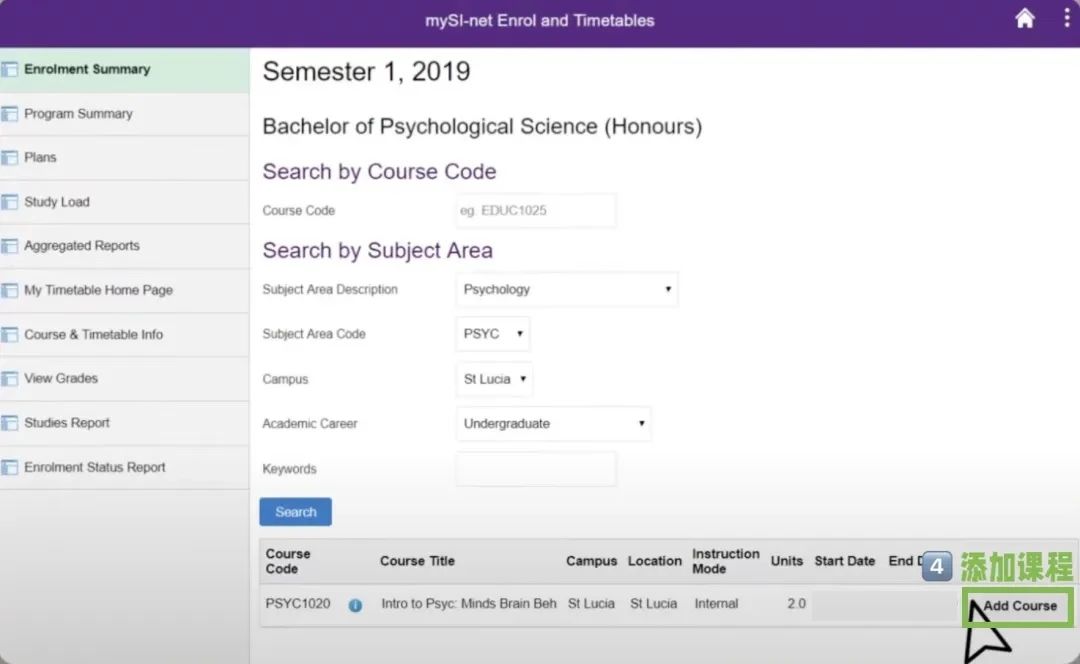Click the Studies Report sidebar icon
Image resolution: width=1080 pixels, height=664 pixels.
pyautogui.click(x=10, y=423)
